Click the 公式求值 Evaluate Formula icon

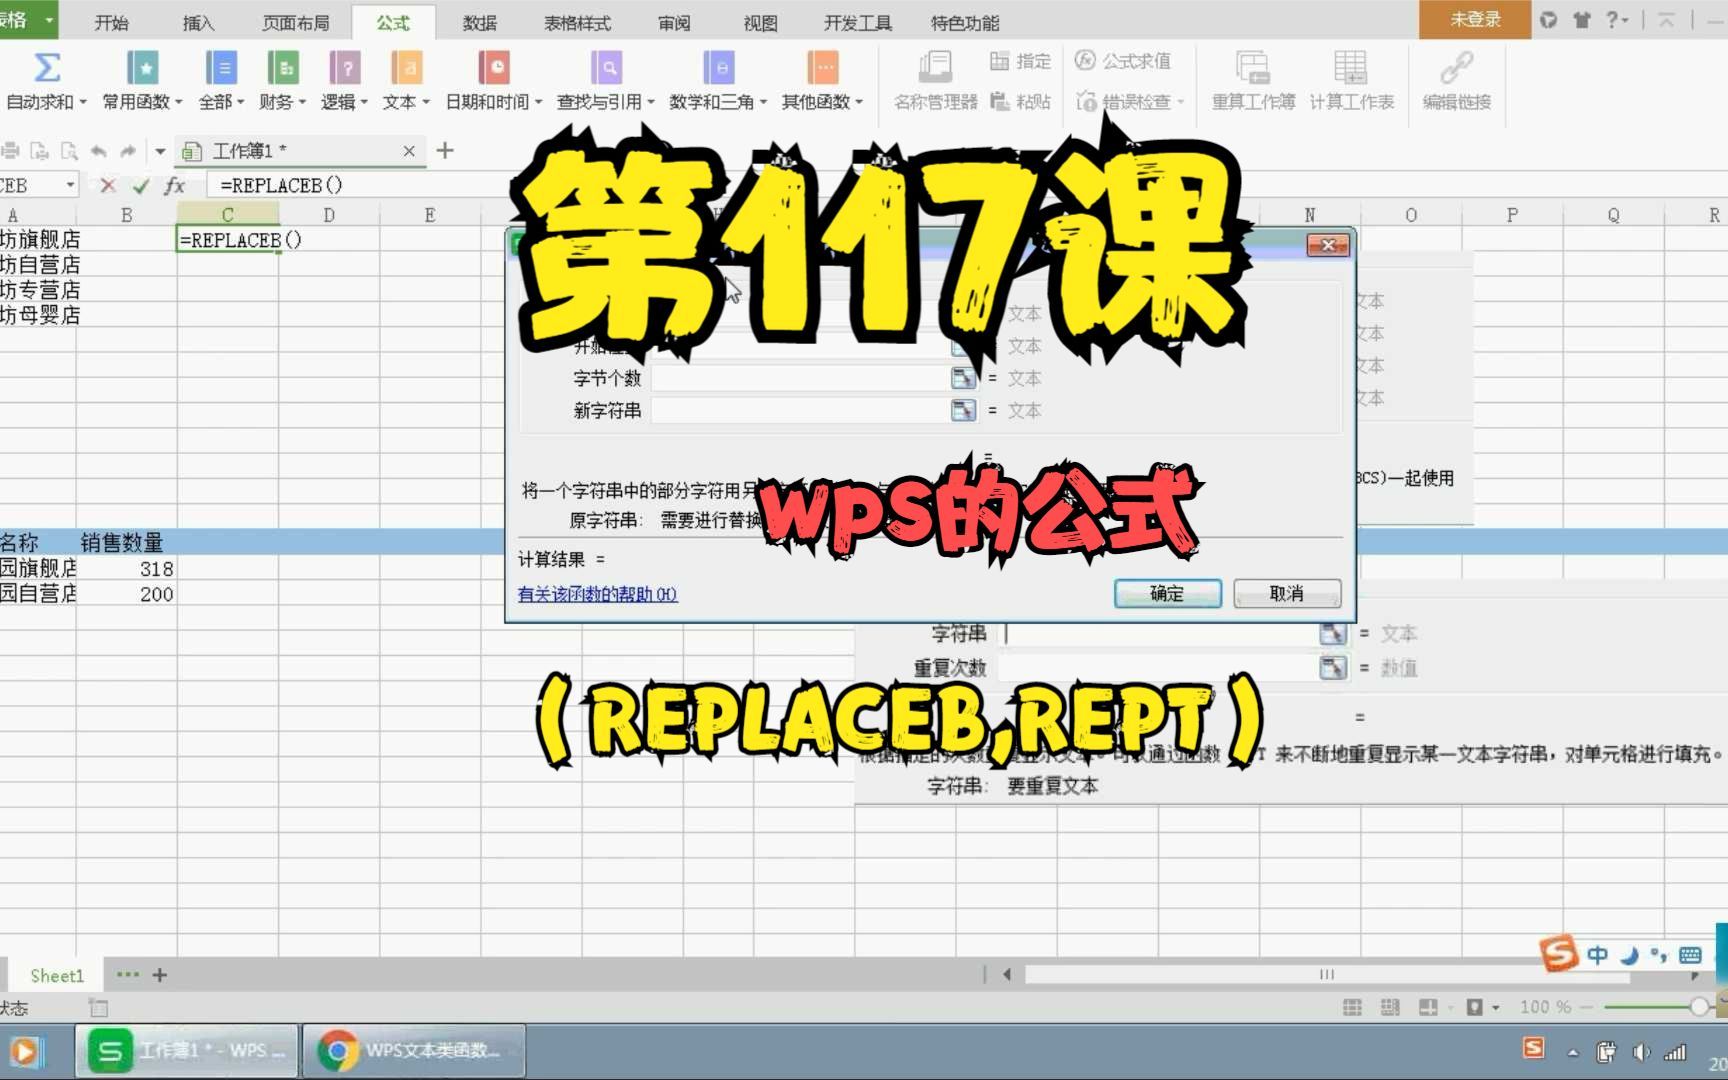tap(1125, 61)
